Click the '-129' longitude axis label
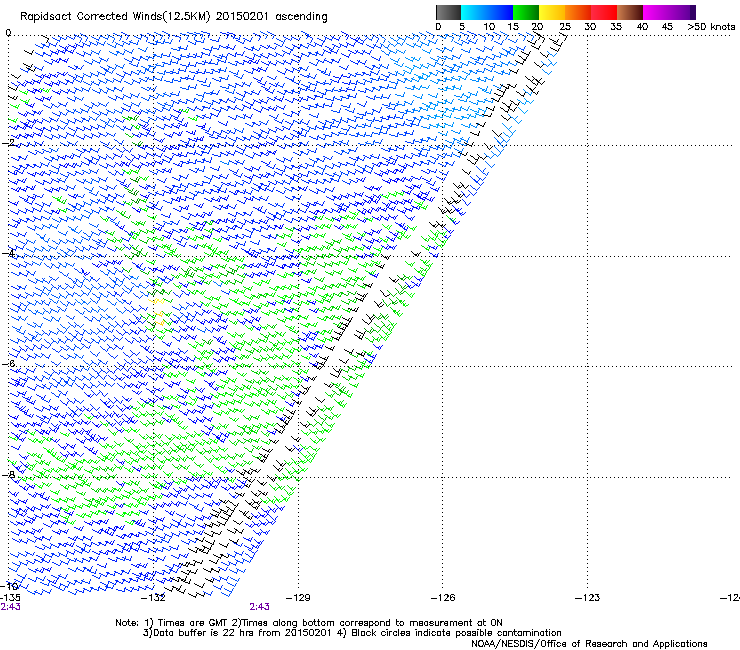The image size is (740, 650). [x=298, y=598]
